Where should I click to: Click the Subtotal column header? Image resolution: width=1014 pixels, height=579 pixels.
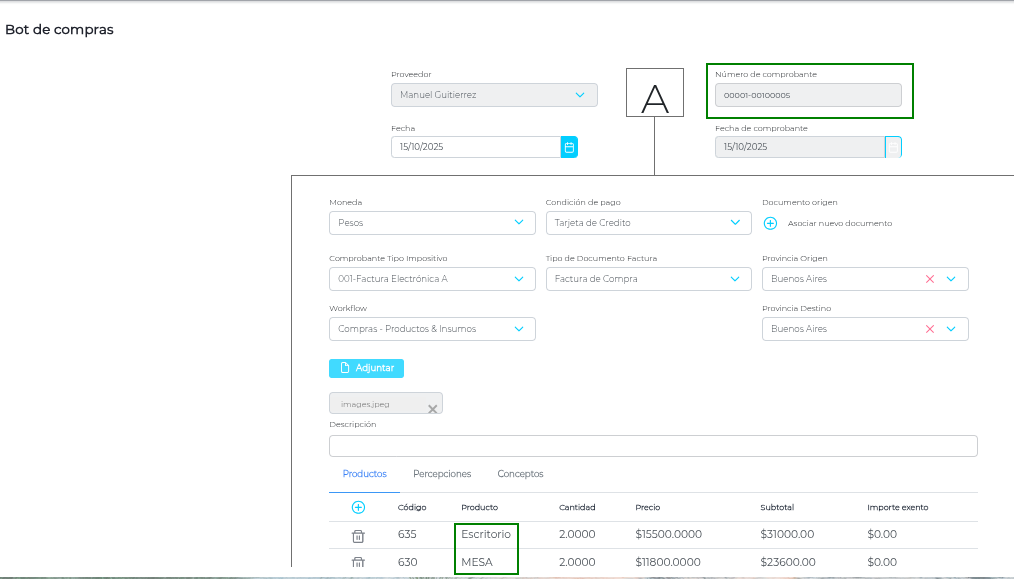777,507
